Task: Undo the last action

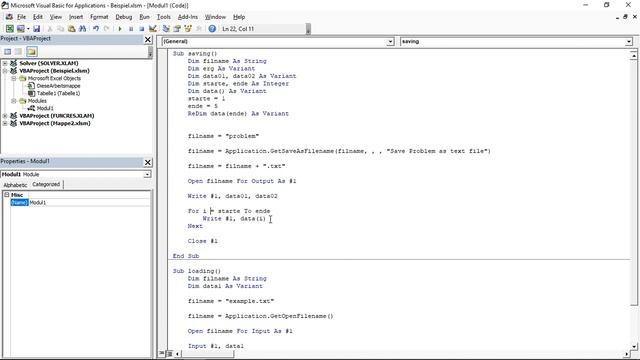Action: tap(96, 29)
